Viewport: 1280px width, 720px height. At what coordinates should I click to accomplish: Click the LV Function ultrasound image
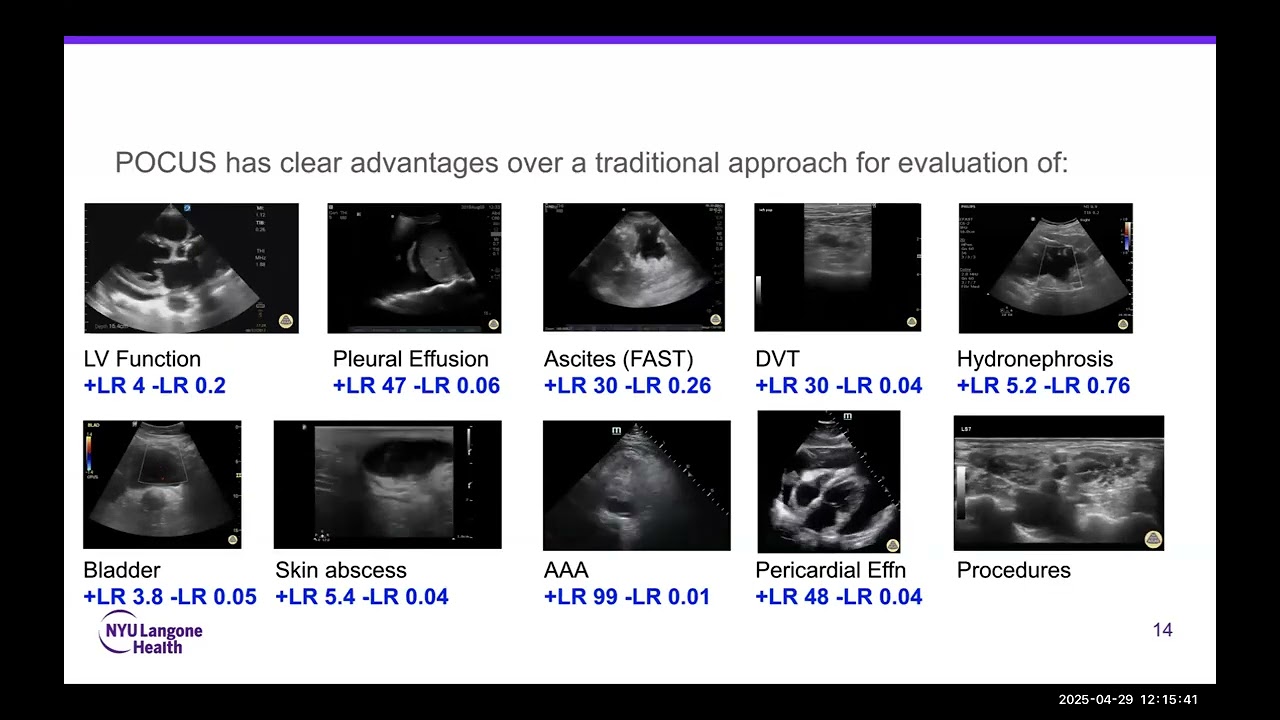pos(191,268)
